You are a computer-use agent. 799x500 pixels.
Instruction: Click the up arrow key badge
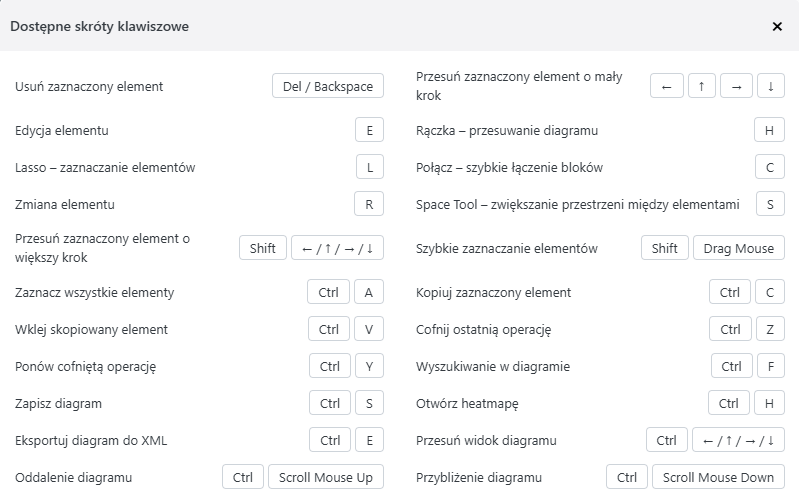702,86
